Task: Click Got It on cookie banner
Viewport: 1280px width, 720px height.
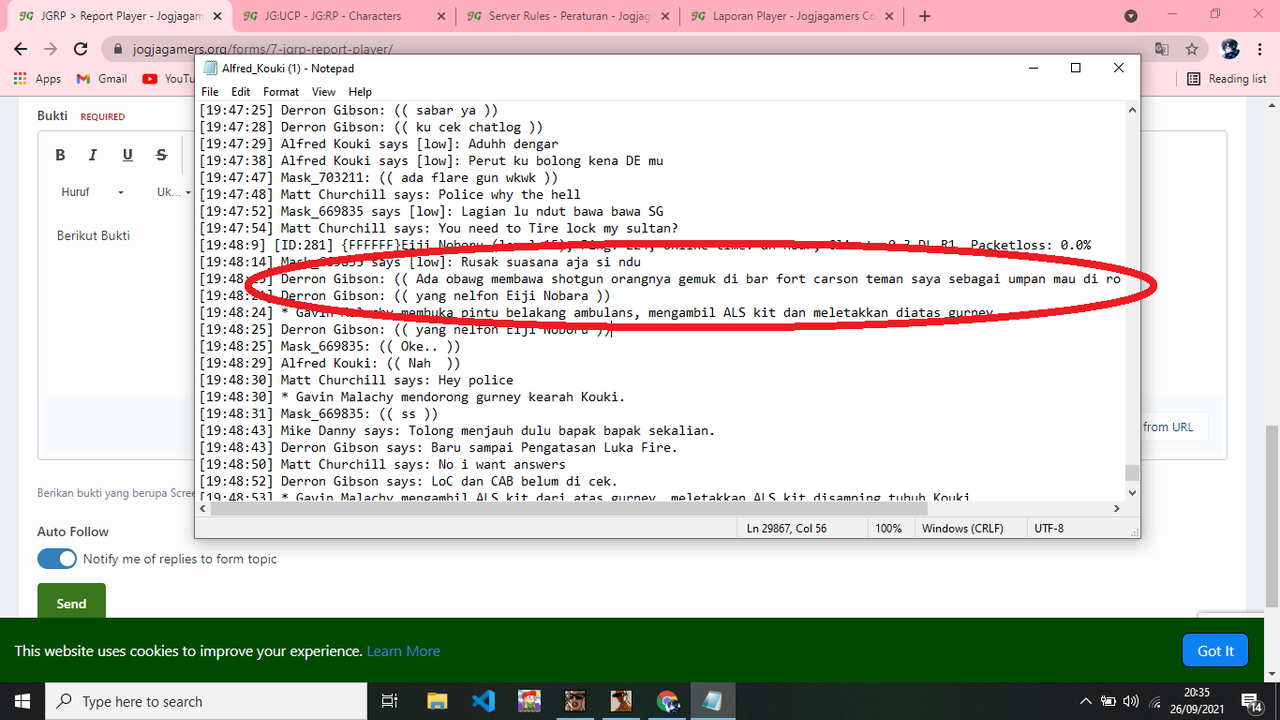Action: click(x=1215, y=651)
